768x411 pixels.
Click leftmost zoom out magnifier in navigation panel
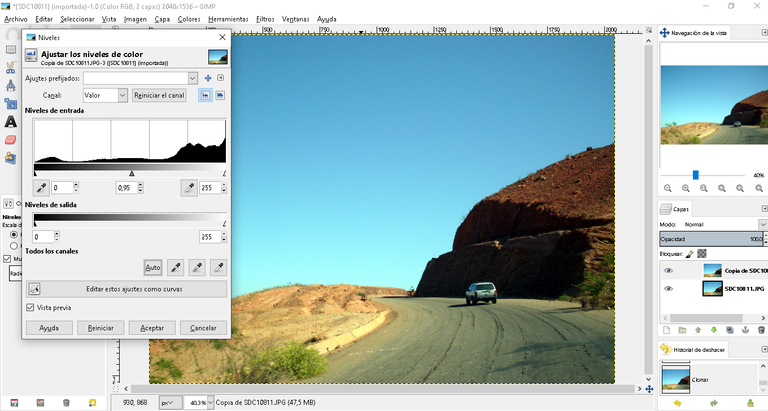(668, 188)
